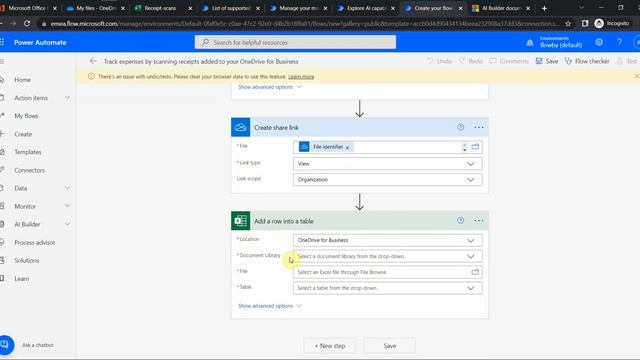Click Undo in the toolbar
Image resolution: width=640 pixels, height=360 pixels.
pos(440,61)
